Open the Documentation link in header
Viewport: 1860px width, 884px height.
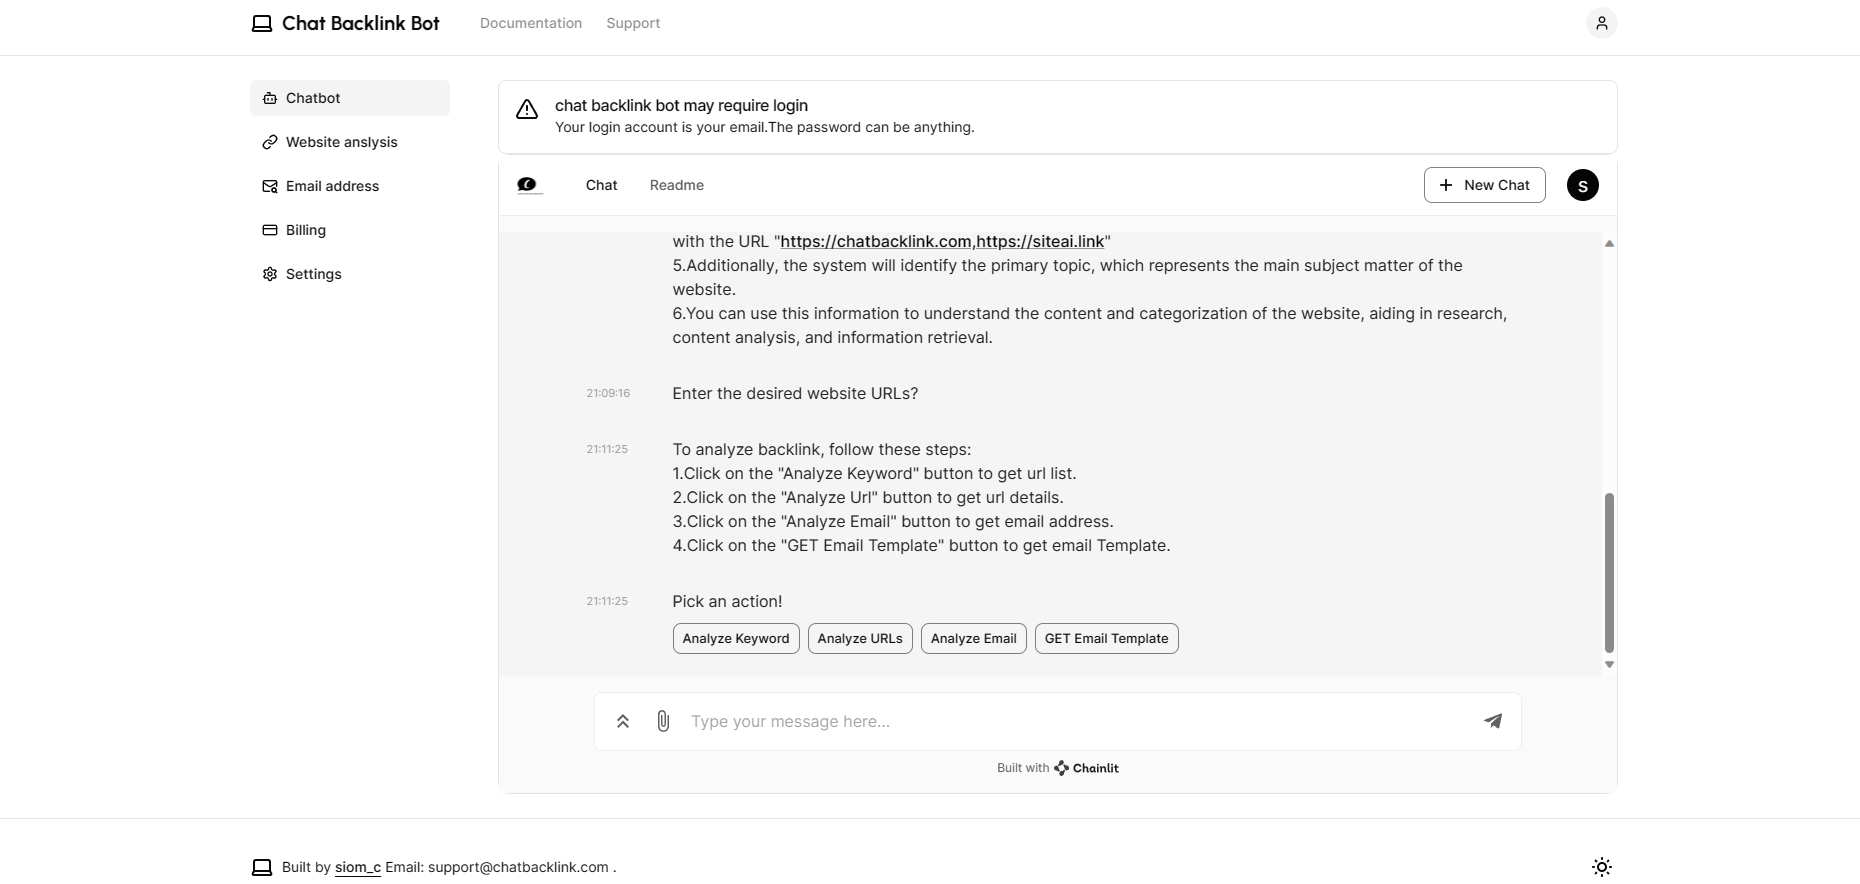point(530,23)
